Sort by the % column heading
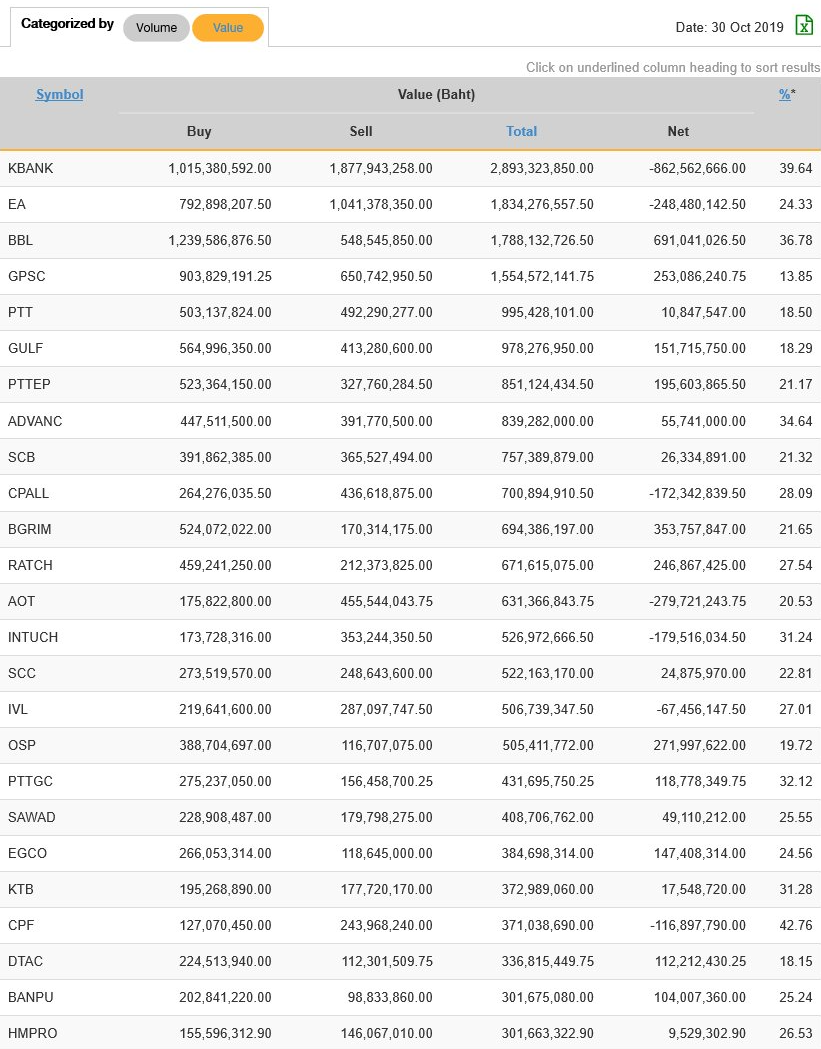The image size is (821, 1049). click(784, 95)
